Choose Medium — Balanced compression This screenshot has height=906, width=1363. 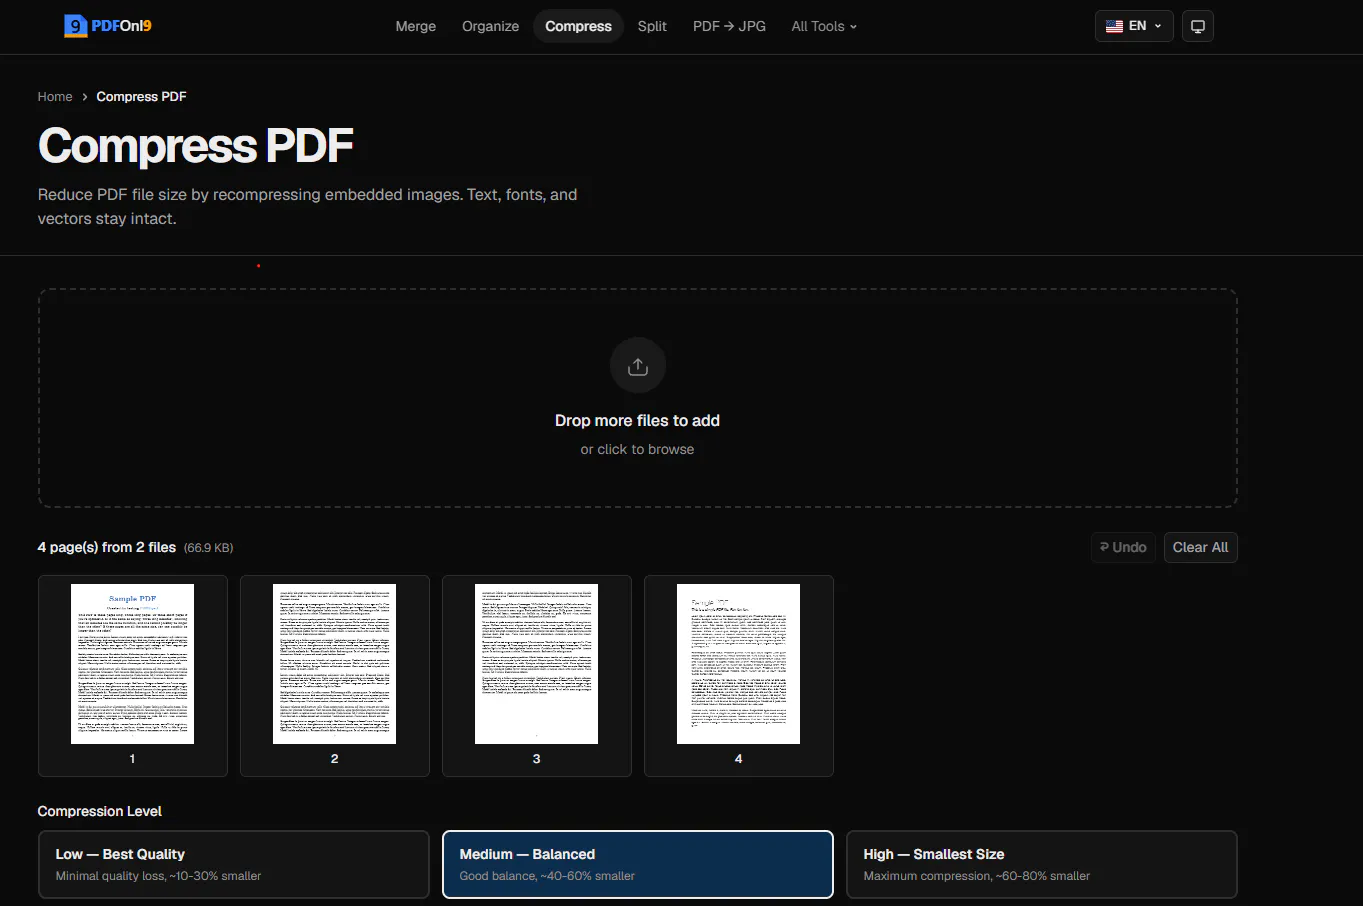(638, 865)
